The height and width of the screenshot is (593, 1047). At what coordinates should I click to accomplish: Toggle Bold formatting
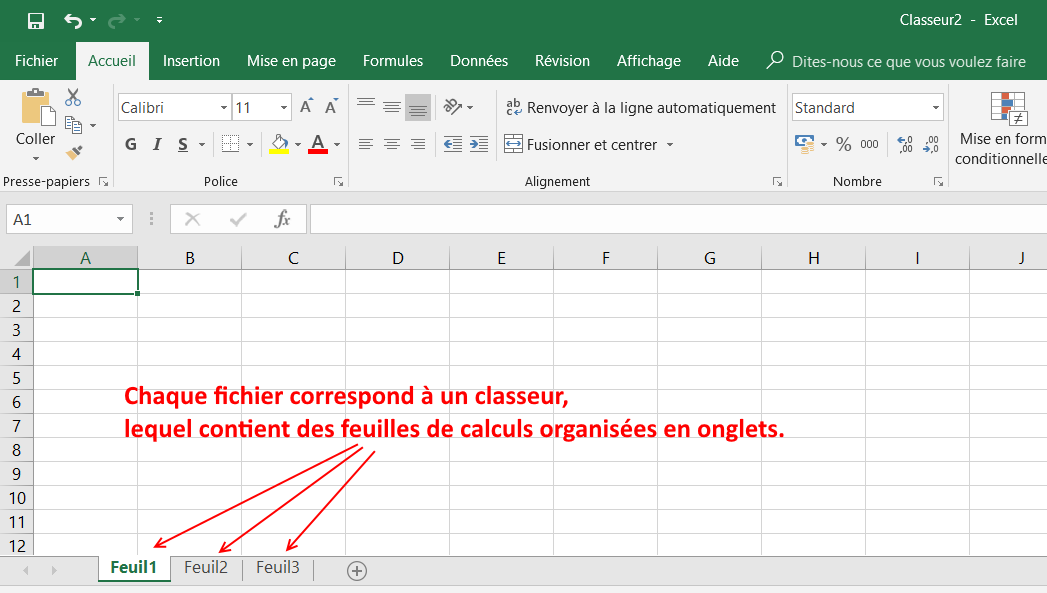(131, 145)
